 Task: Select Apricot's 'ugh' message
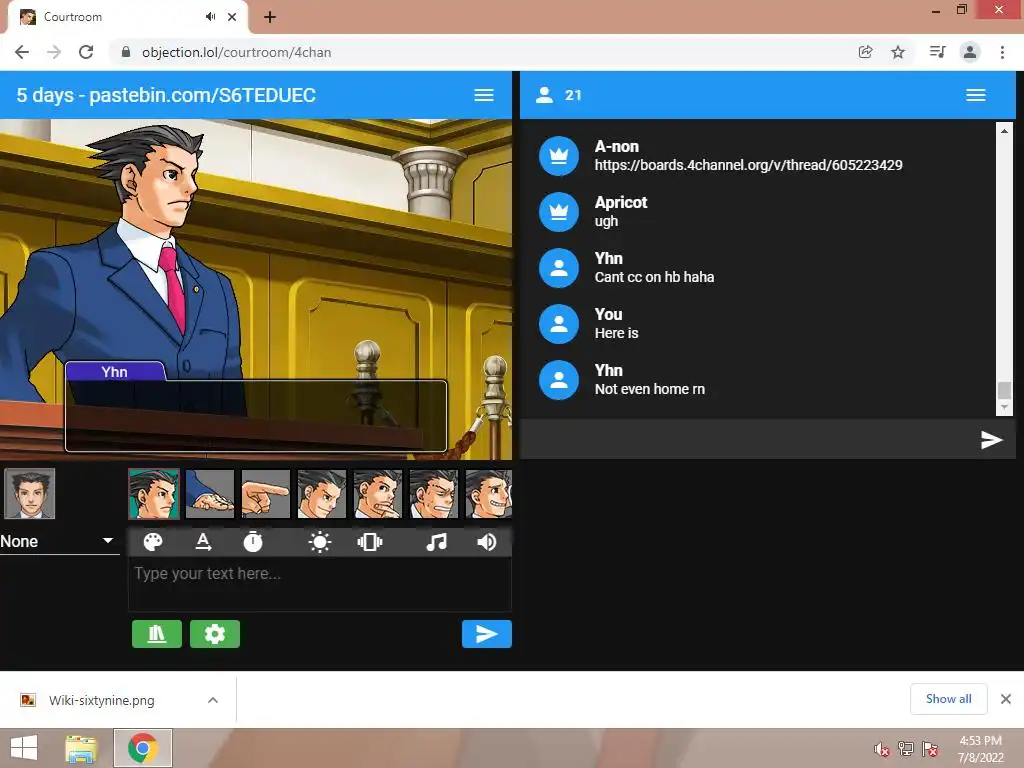pos(606,221)
